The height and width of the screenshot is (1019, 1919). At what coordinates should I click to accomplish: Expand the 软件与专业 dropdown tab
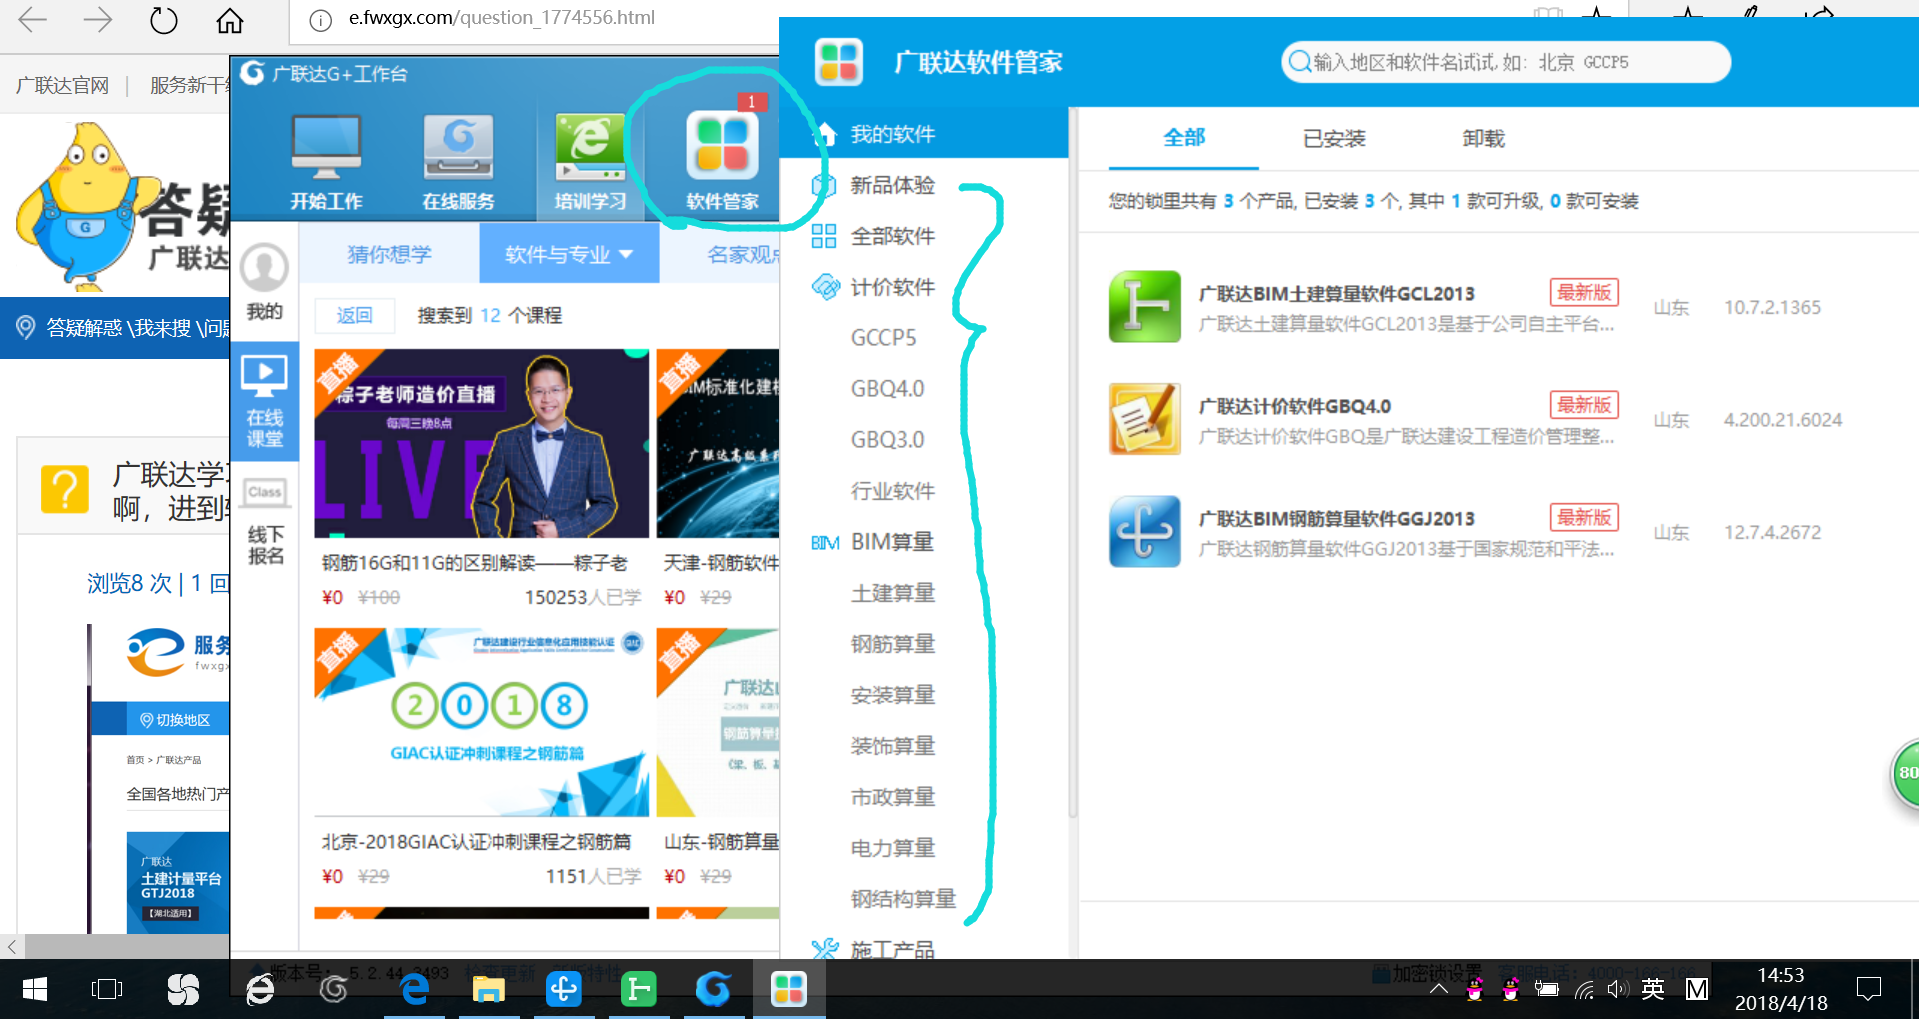click(569, 254)
